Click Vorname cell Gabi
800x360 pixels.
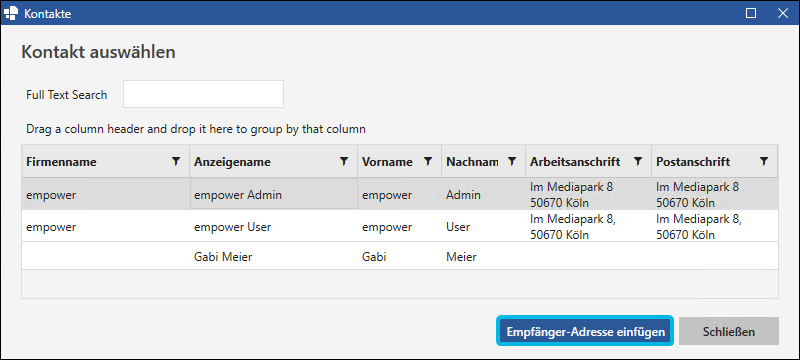[x=399, y=256]
